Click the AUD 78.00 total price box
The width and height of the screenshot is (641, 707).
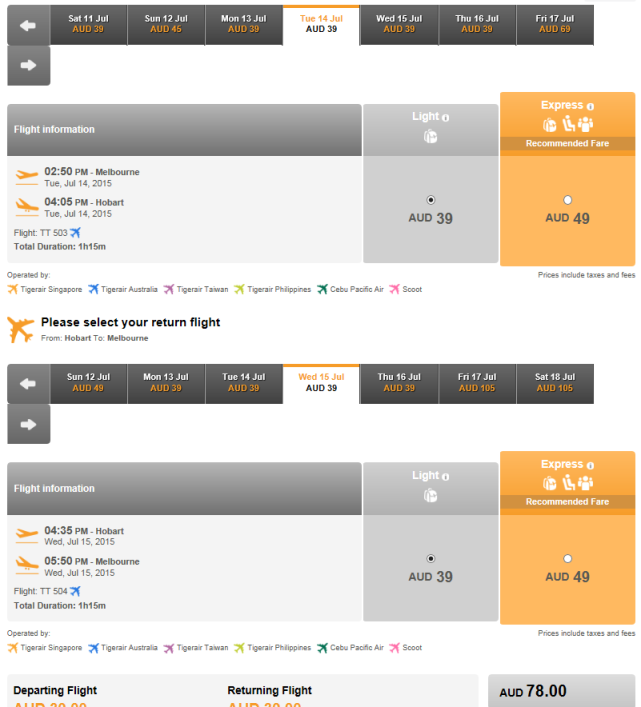(562, 691)
